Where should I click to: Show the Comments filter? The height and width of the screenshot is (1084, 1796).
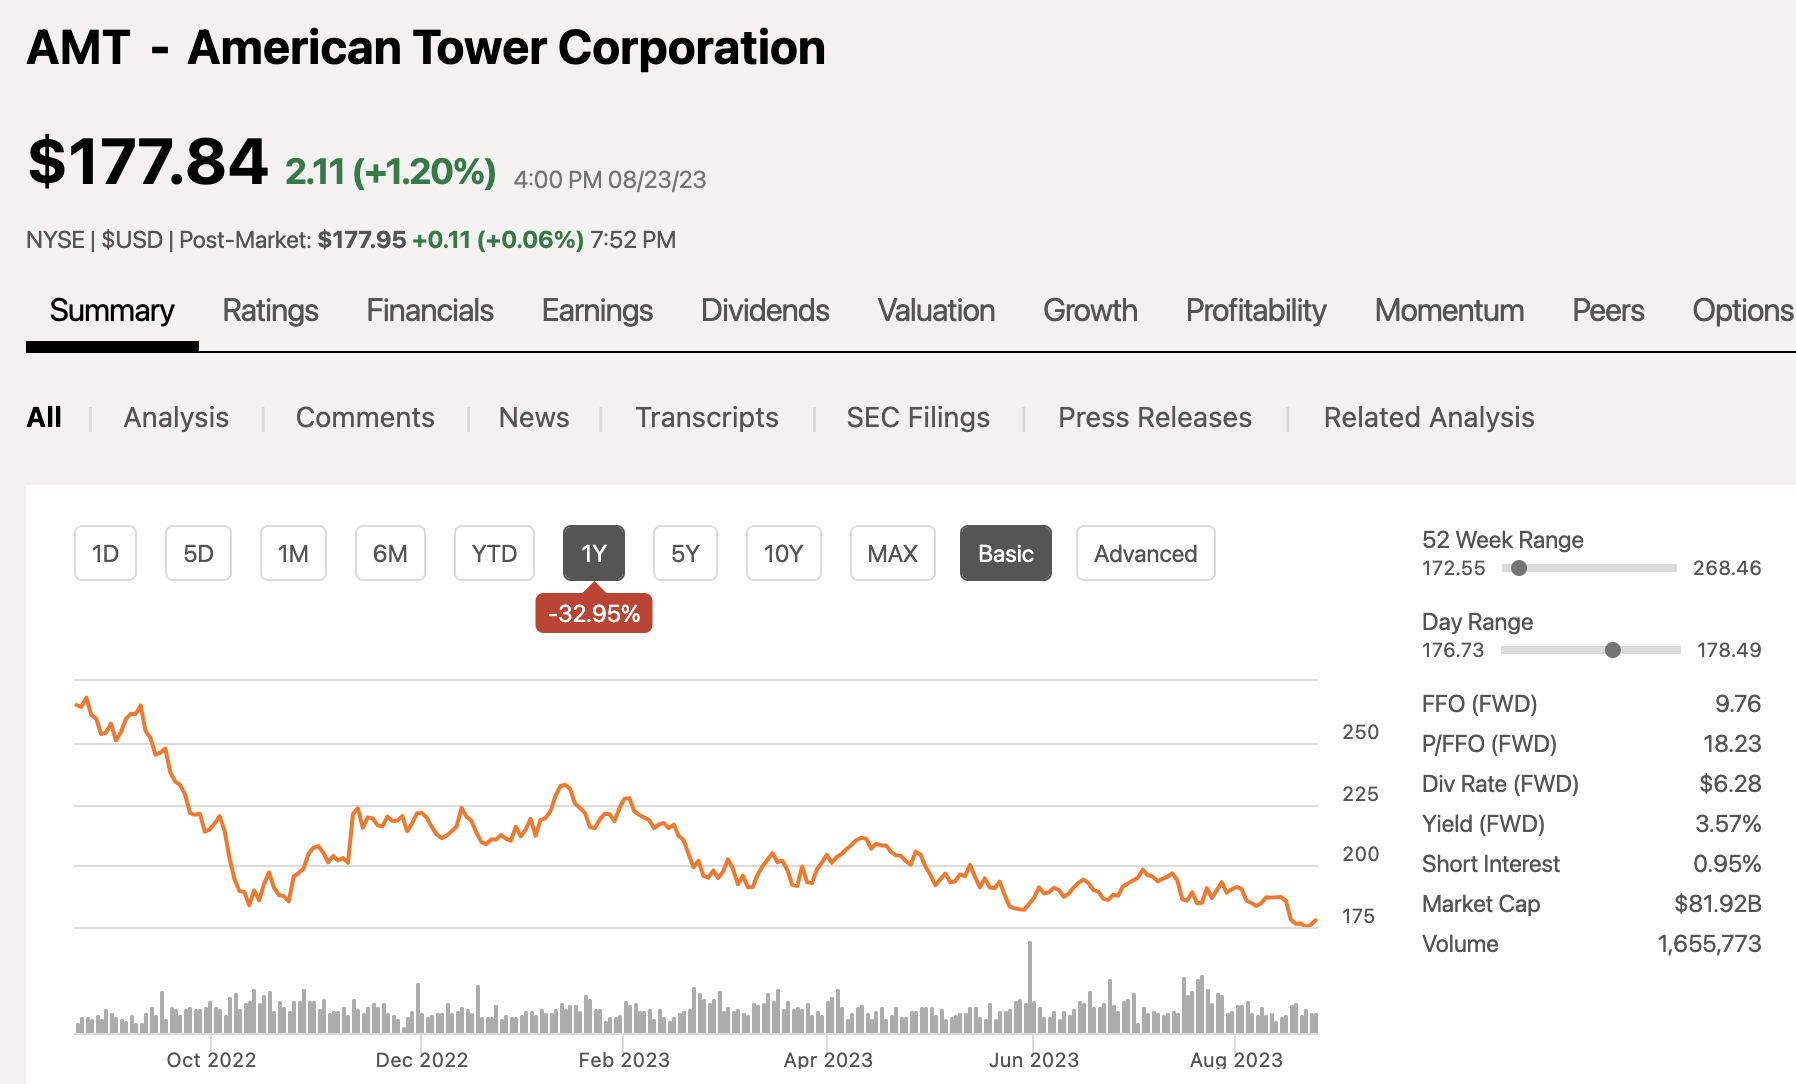click(365, 417)
